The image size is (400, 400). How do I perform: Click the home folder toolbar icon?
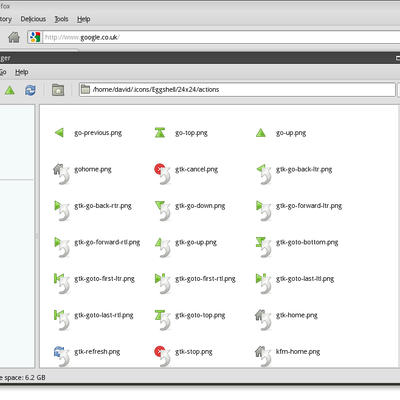point(58,90)
